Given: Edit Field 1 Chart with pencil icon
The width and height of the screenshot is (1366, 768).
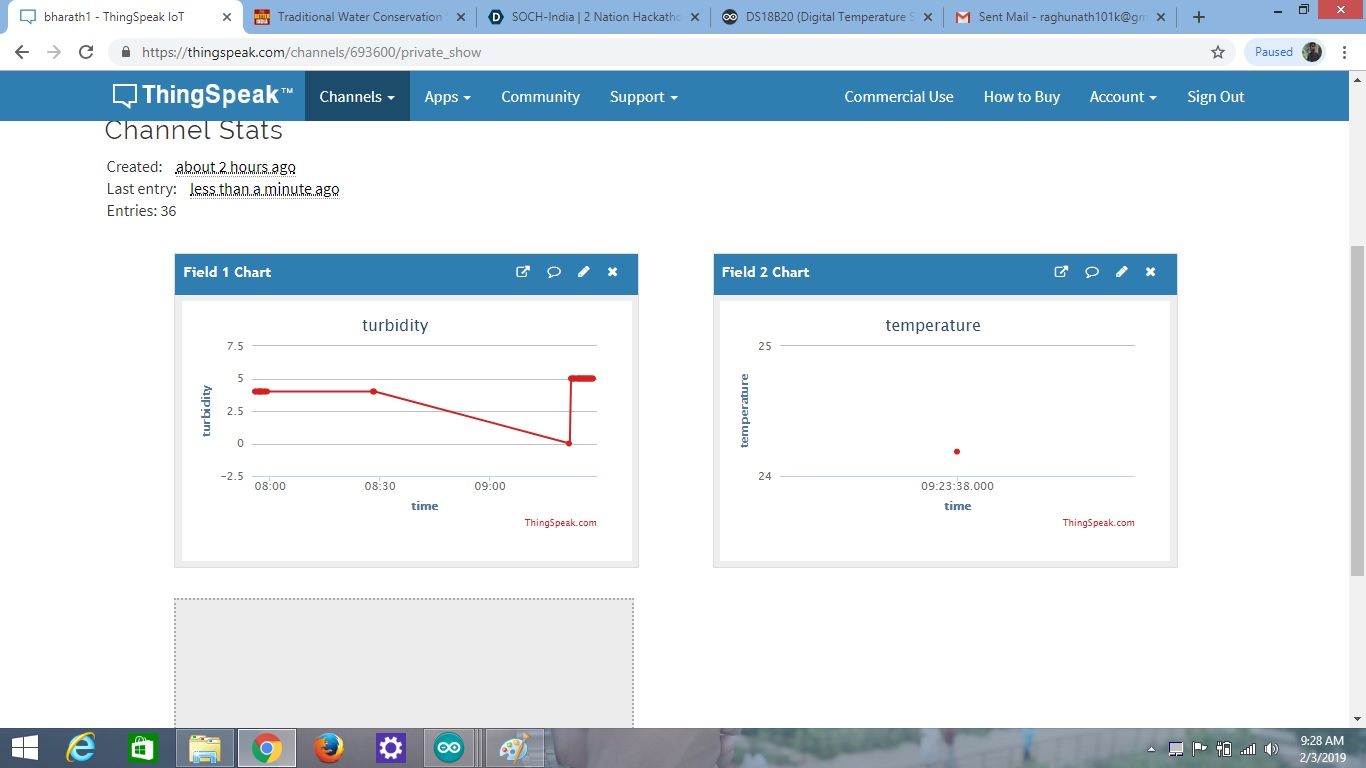Looking at the screenshot, I should pos(584,272).
